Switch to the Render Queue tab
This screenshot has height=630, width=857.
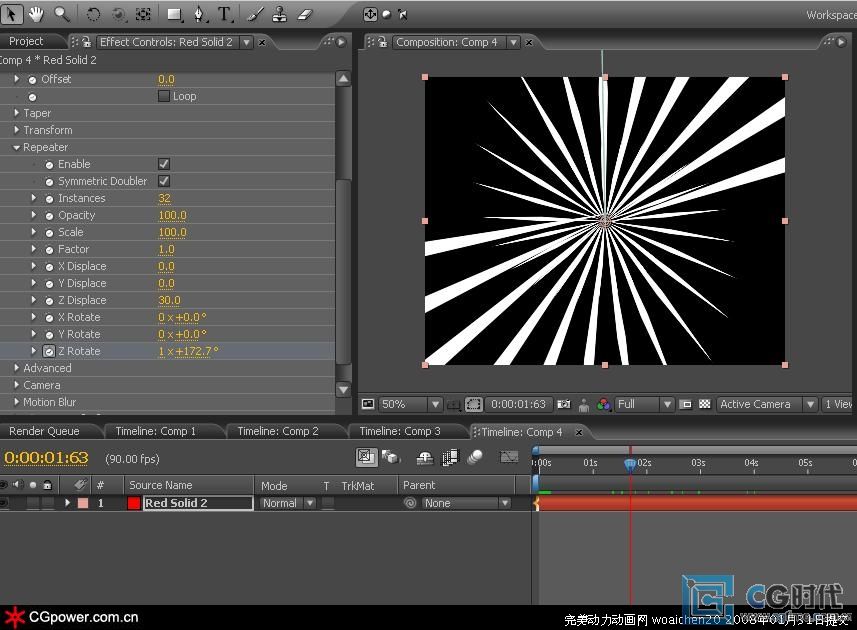43,431
